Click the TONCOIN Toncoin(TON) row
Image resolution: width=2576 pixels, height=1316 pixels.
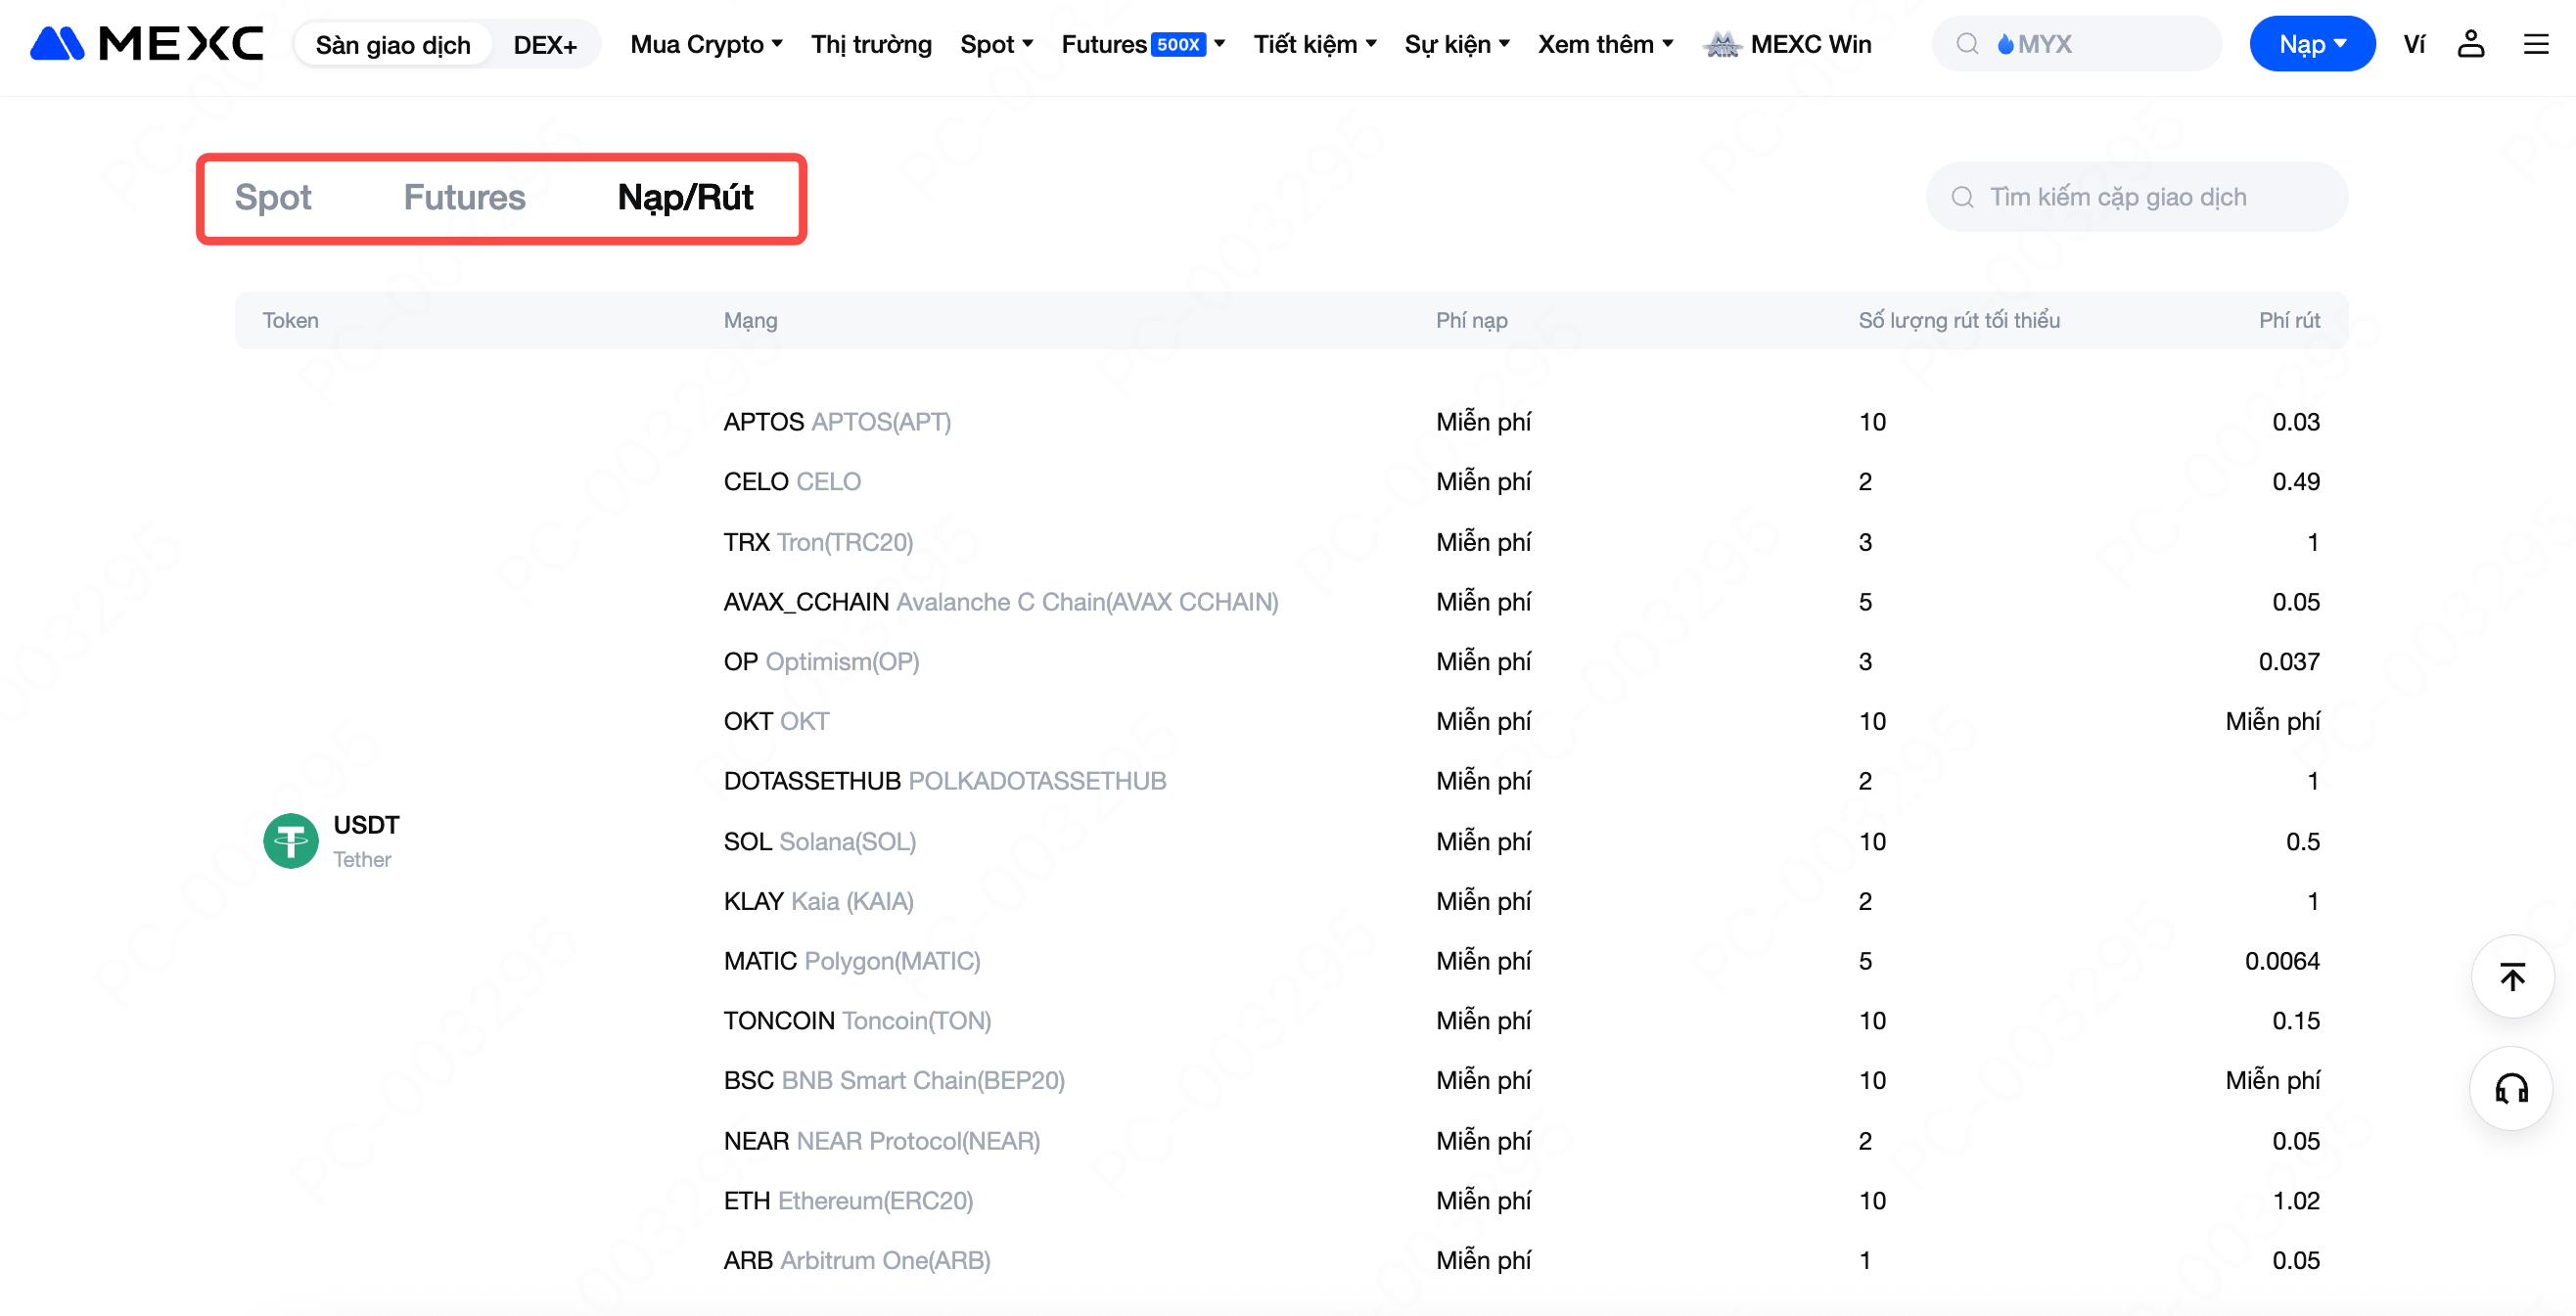click(x=1521, y=1020)
